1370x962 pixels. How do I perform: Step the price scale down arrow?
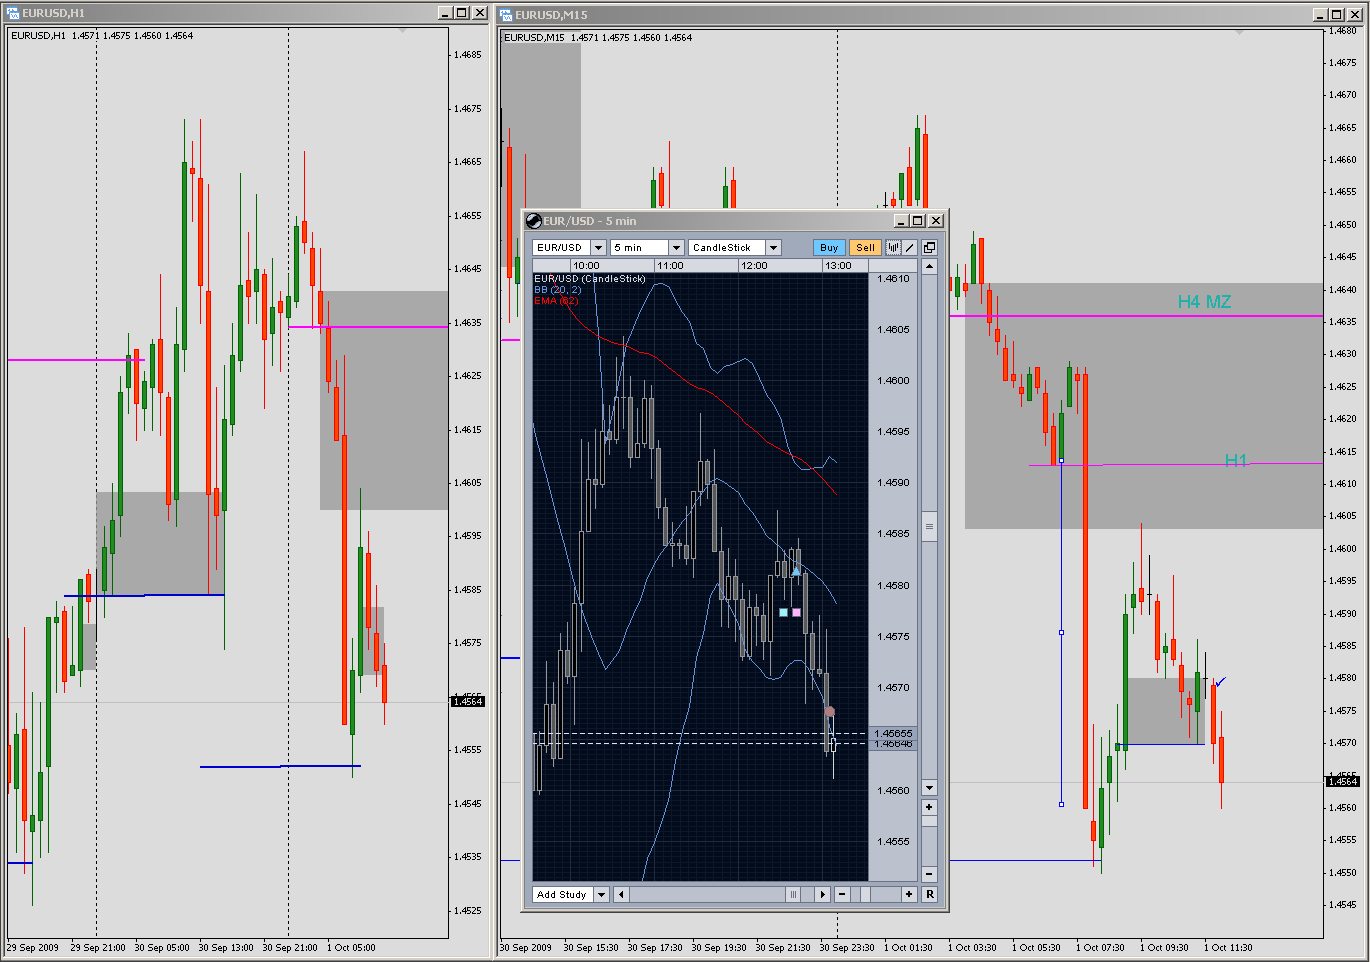coord(929,788)
